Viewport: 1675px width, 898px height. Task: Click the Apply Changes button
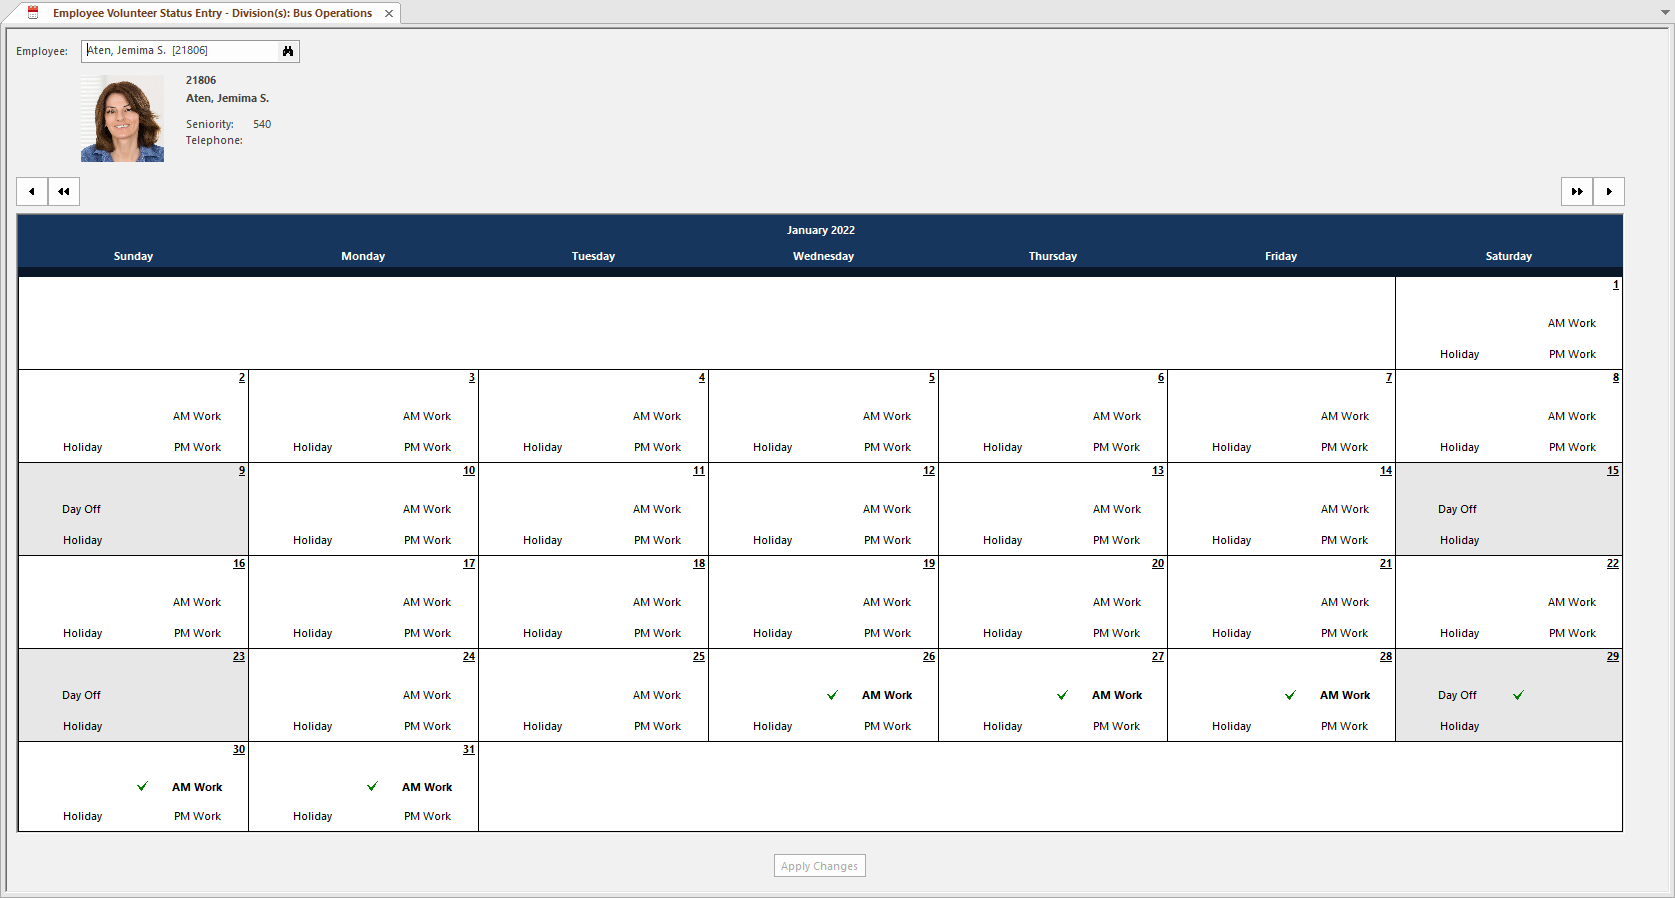pos(819,866)
